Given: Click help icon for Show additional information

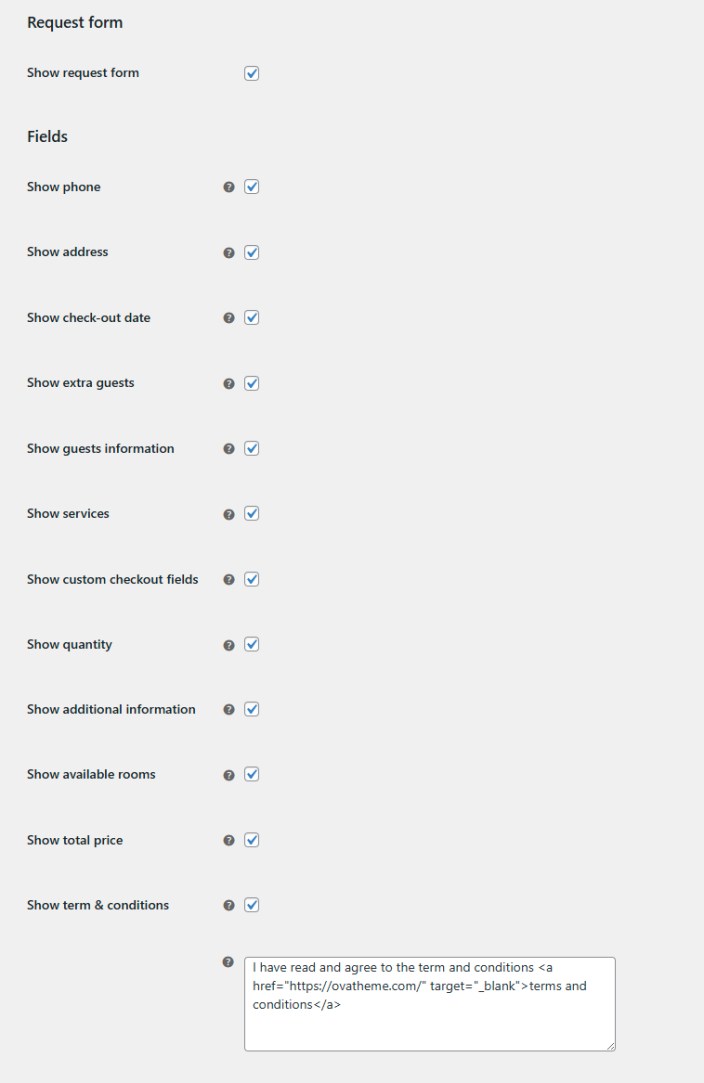Looking at the screenshot, I should (229, 709).
